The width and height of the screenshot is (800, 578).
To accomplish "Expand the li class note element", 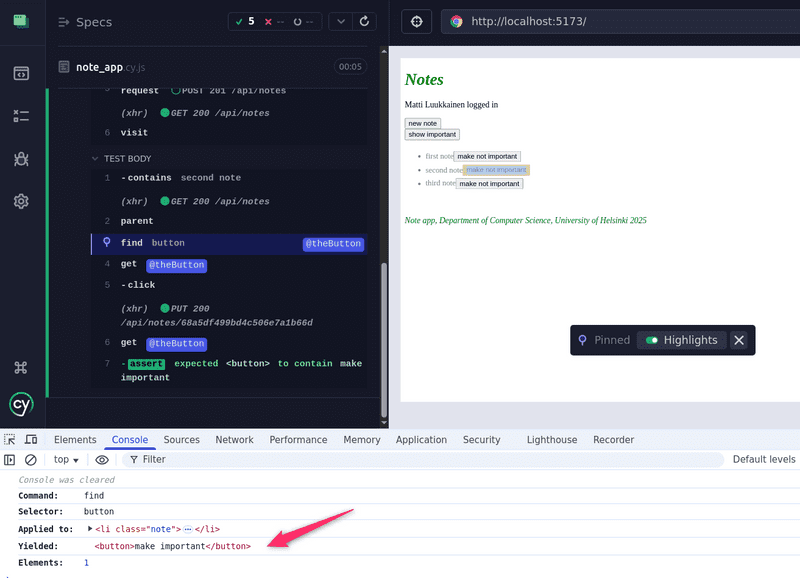I will (x=90, y=529).
